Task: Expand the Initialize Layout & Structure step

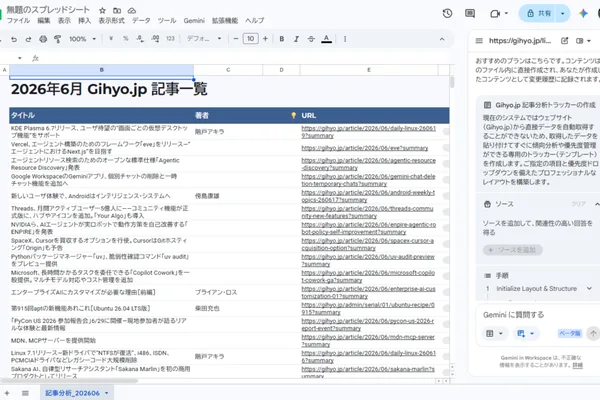Action: [x=589, y=289]
